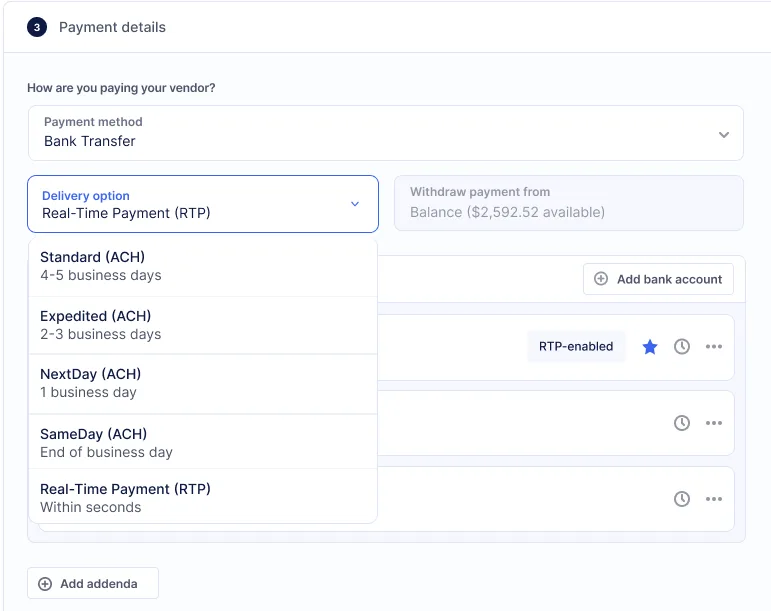The height and width of the screenshot is (611, 771).
Task: Click the Add addenda button
Action: [x=93, y=584]
